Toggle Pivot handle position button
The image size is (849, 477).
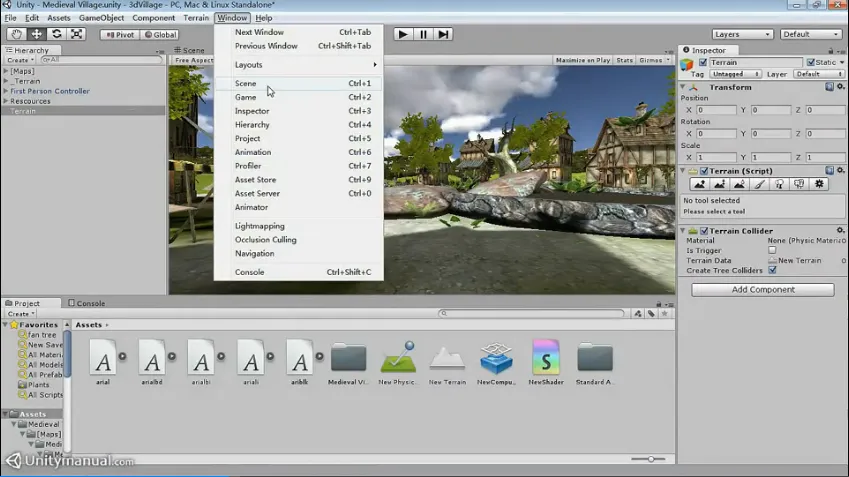pos(120,35)
